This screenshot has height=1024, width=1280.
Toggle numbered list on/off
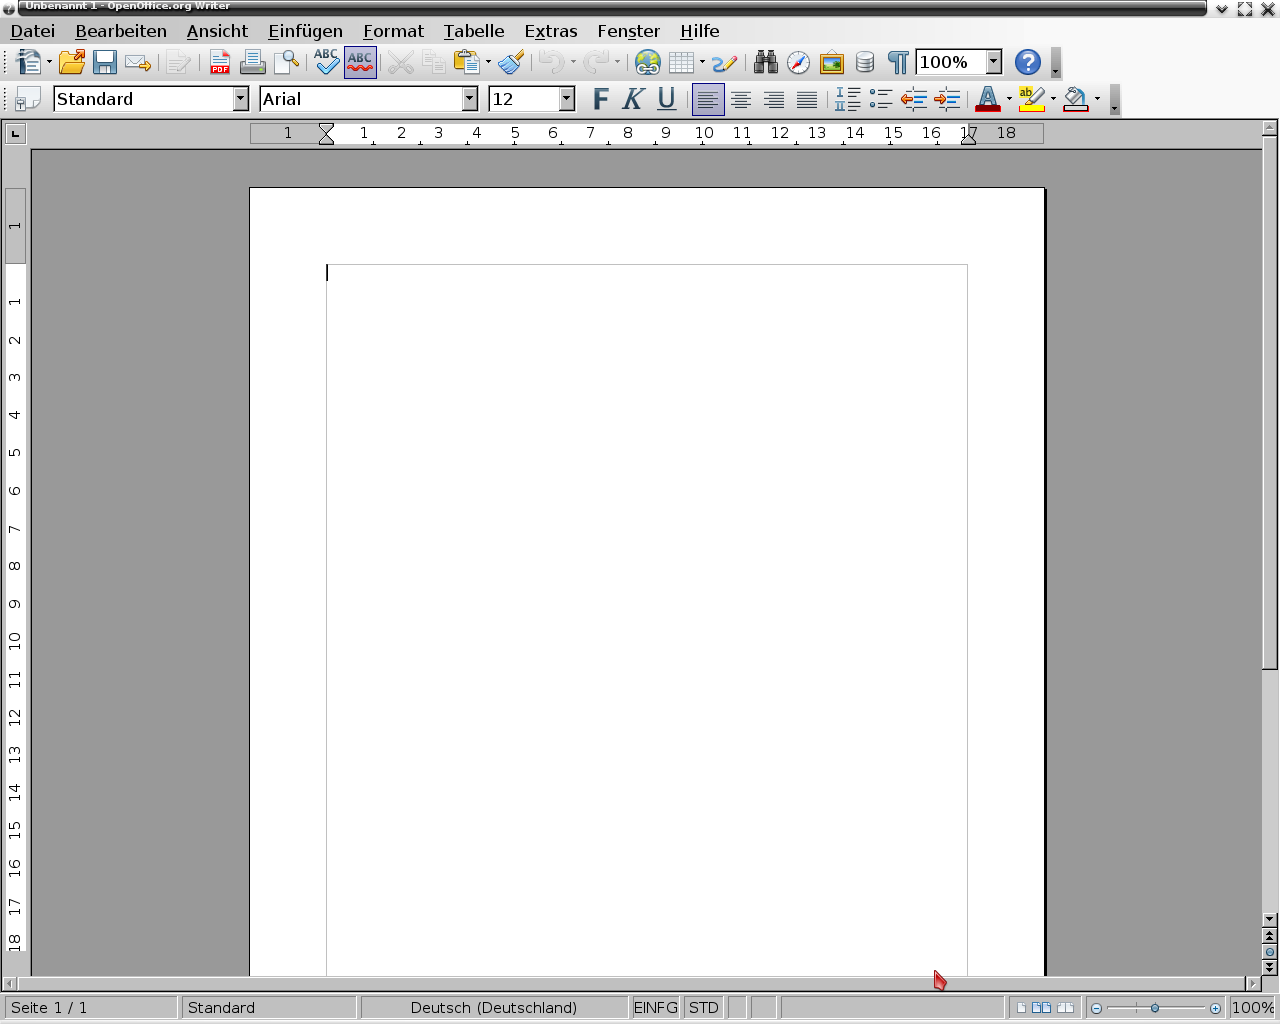[848, 99]
